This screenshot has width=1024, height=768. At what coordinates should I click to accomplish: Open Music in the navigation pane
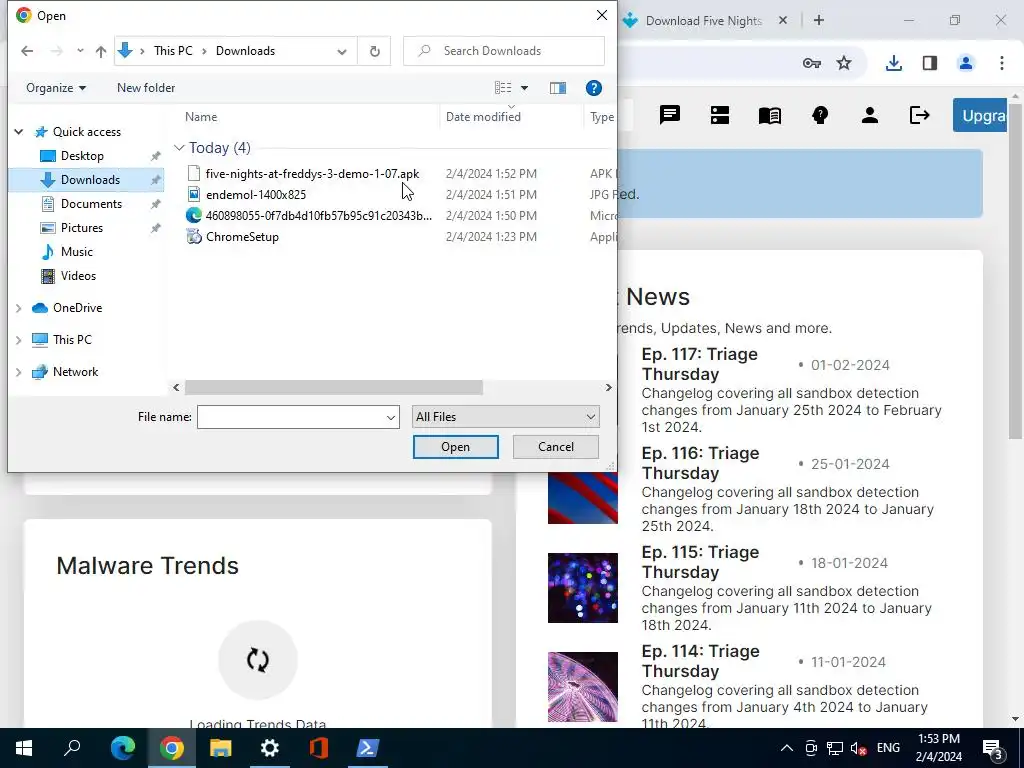tap(76, 252)
